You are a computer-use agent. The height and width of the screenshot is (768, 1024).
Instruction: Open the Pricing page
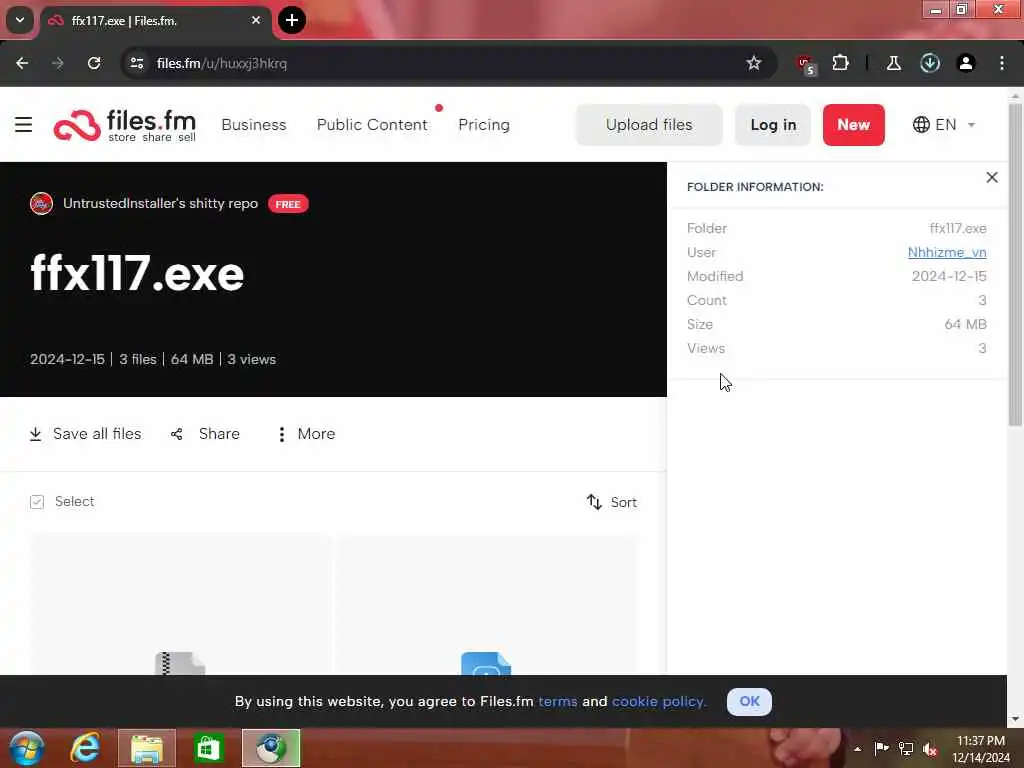tap(483, 124)
